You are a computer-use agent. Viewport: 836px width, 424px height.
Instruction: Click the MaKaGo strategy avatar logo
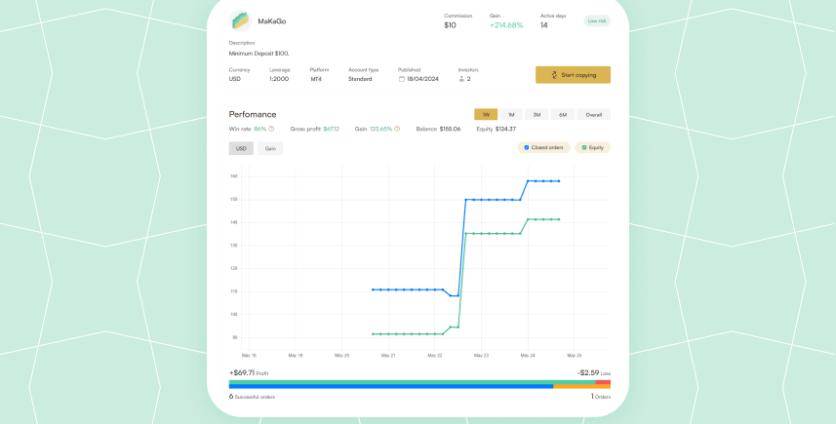click(240, 21)
